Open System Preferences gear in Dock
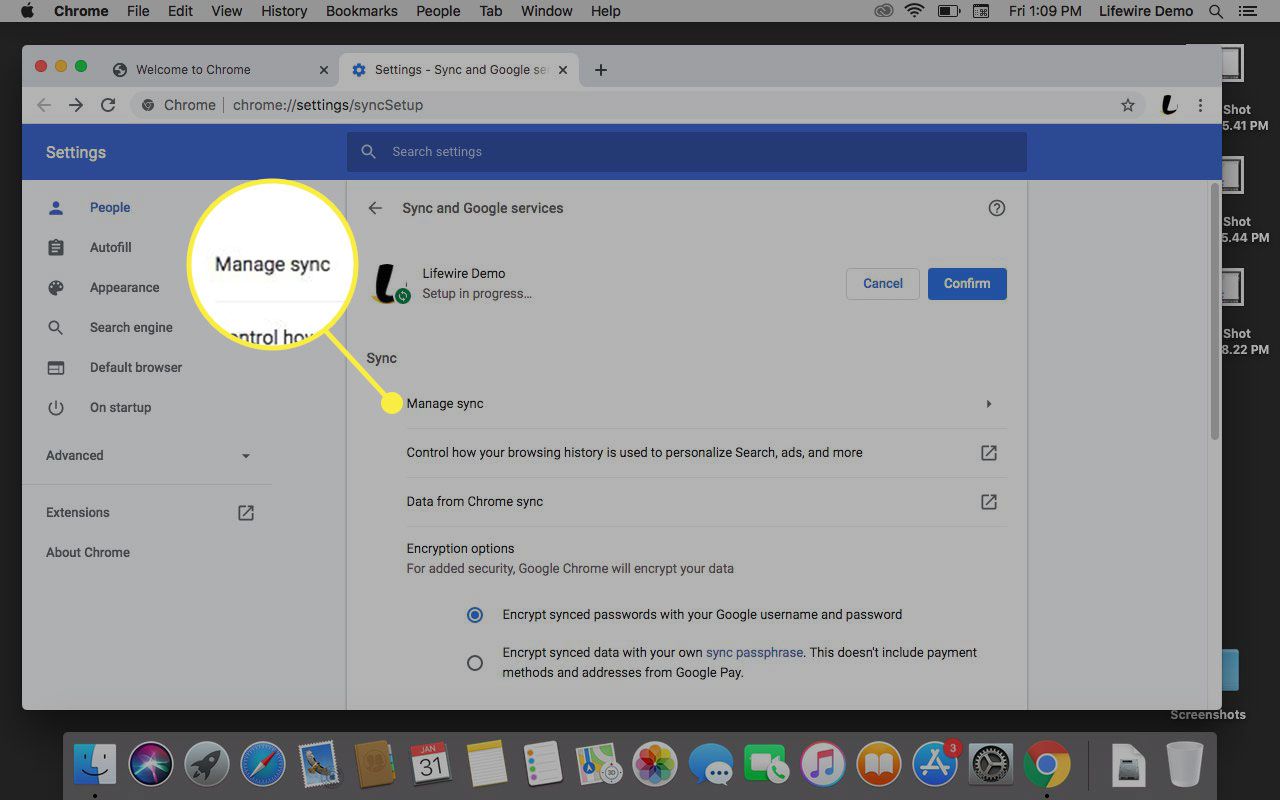The image size is (1280, 800). (991, 766)
